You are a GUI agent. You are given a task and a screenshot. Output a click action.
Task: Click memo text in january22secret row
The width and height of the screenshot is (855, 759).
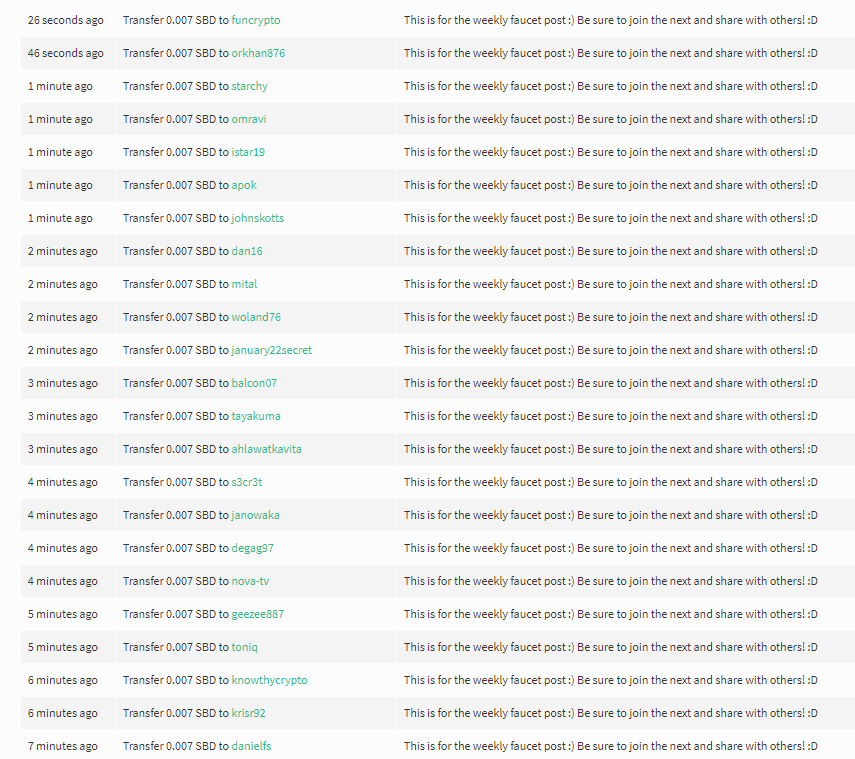tap(611, 350)
